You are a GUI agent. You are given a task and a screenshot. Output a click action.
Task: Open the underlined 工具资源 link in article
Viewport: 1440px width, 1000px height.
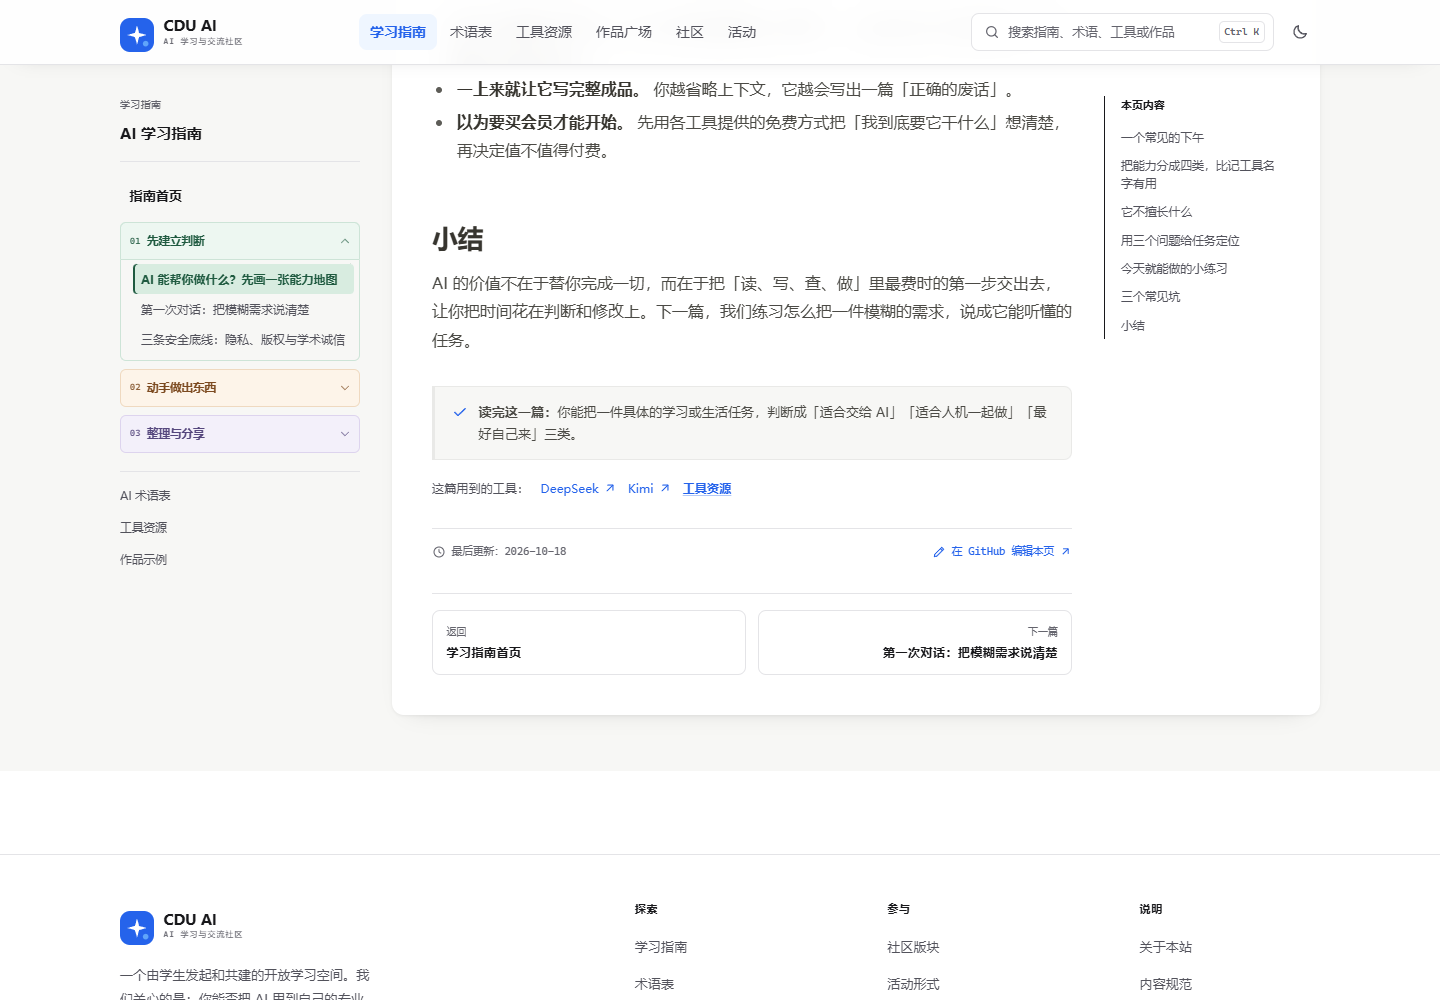(707, 489)
